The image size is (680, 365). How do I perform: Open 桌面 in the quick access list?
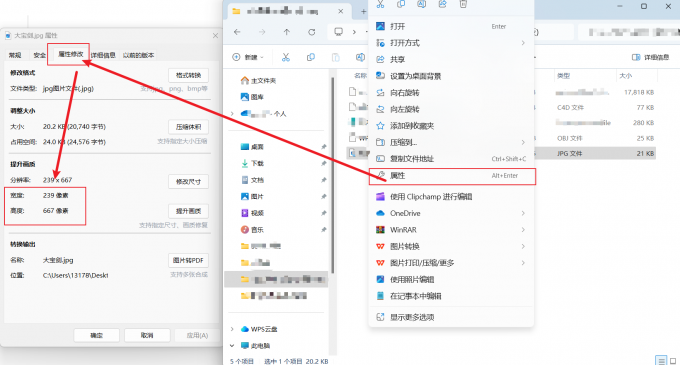click(252, 147)
